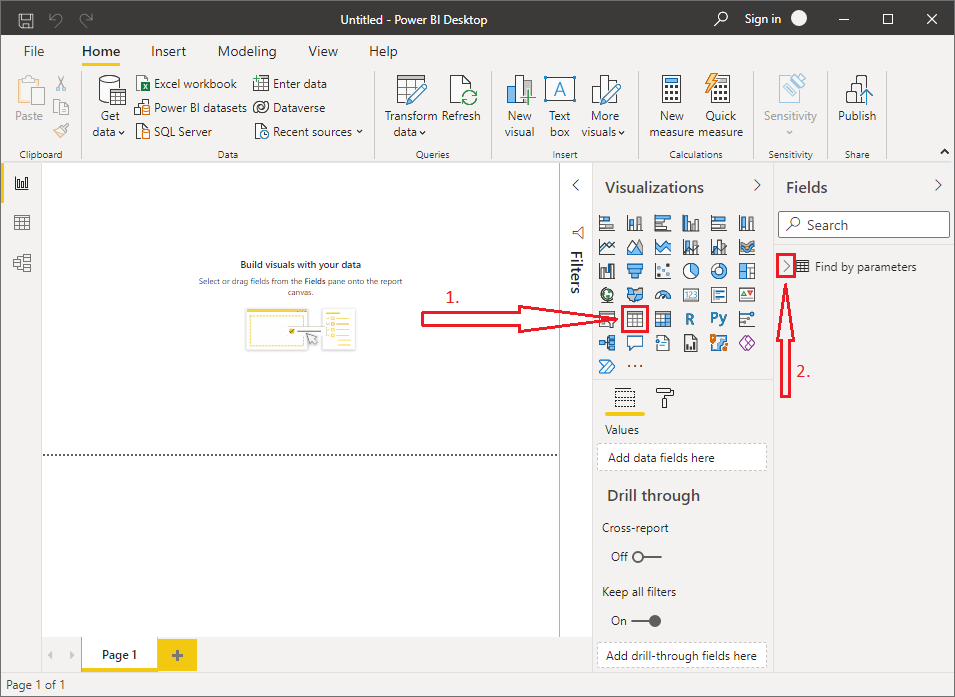
Task: Open the Modeling ribbon tab
Action: (x=247, y=51)
